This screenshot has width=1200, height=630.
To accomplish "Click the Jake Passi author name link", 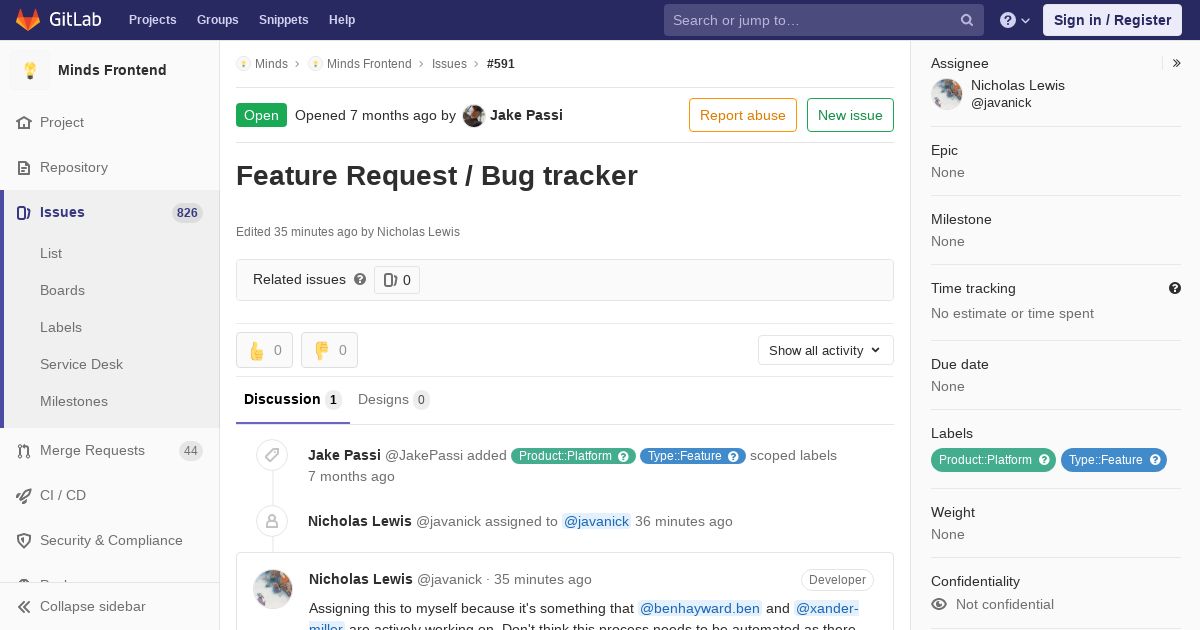I will click(526, 115).
